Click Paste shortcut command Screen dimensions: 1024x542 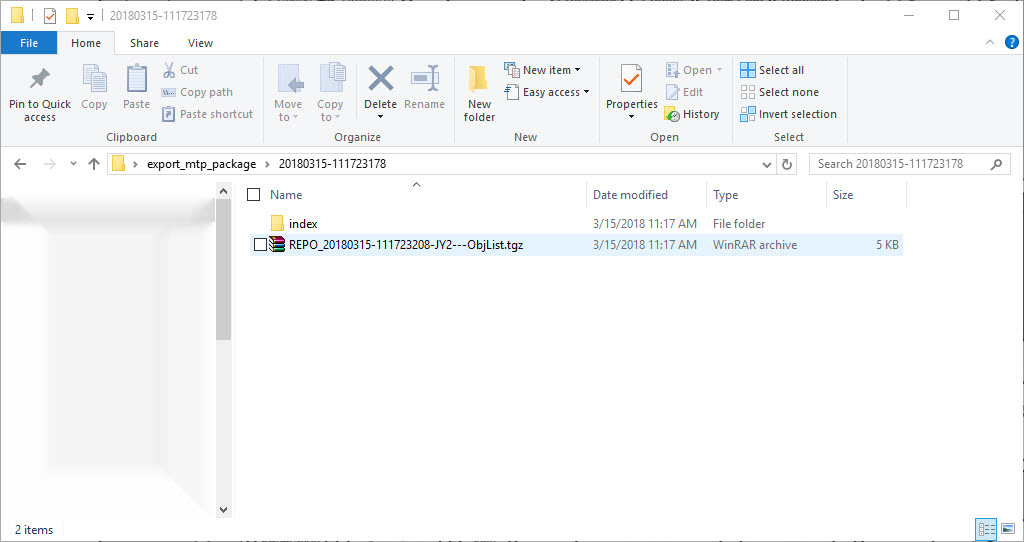click(207, 114)
